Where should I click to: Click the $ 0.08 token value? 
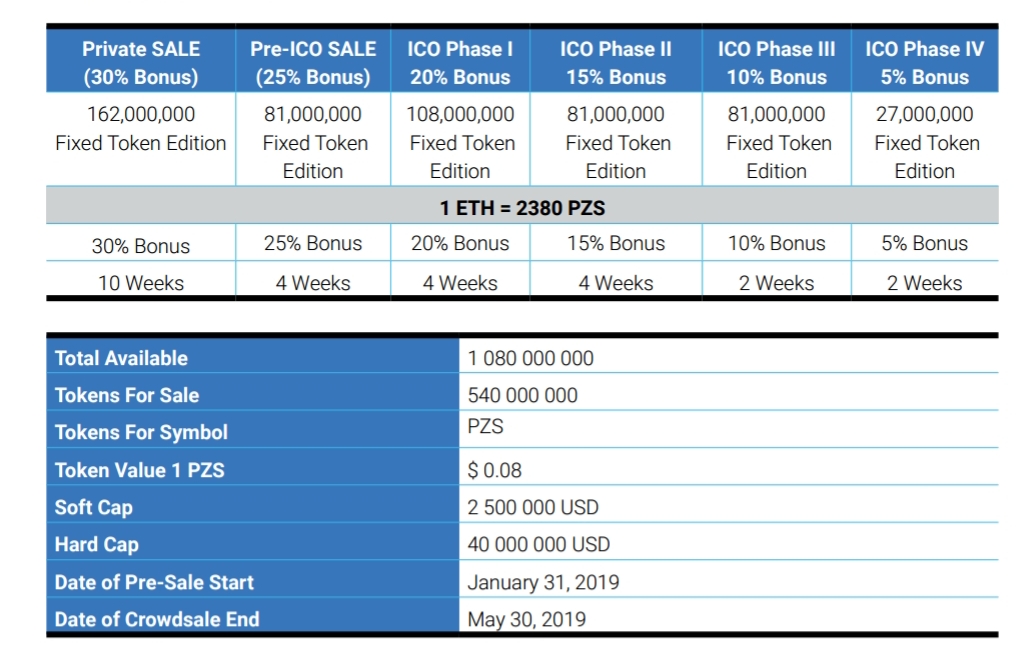(495, 470)
